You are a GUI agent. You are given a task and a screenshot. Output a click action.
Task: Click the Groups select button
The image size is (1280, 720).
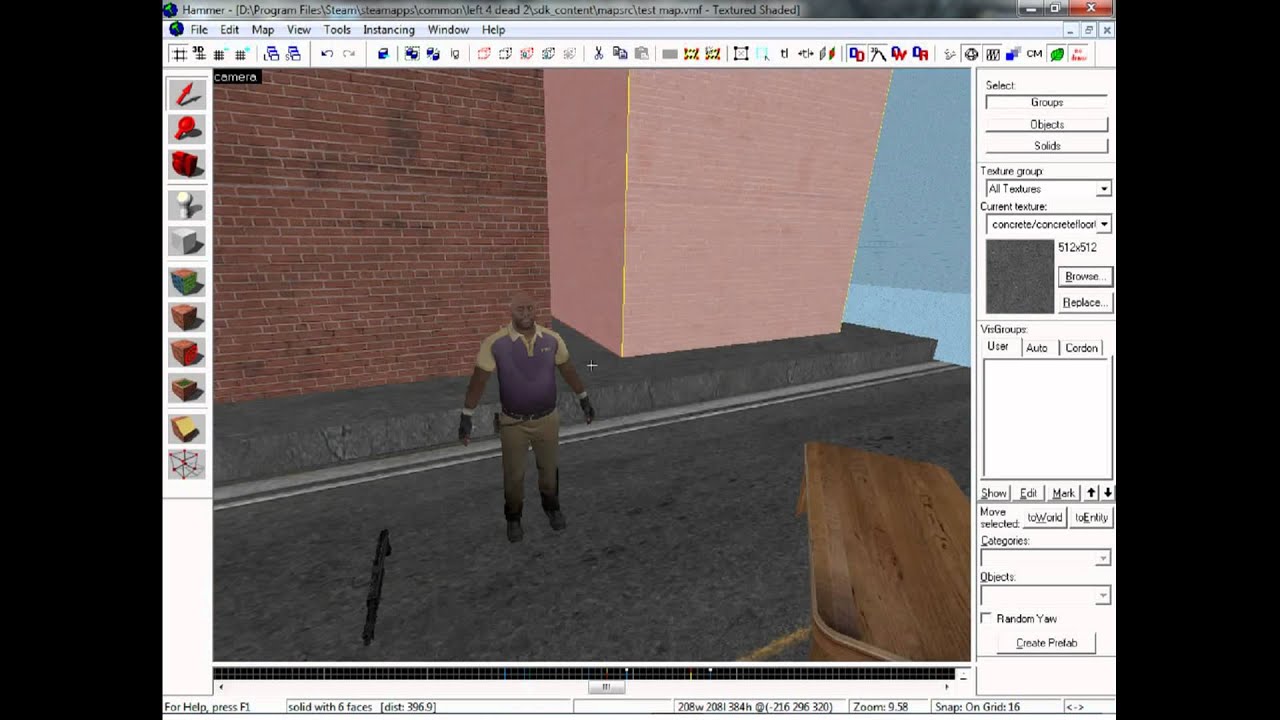pyautogui.click(x=1047, y=102)
